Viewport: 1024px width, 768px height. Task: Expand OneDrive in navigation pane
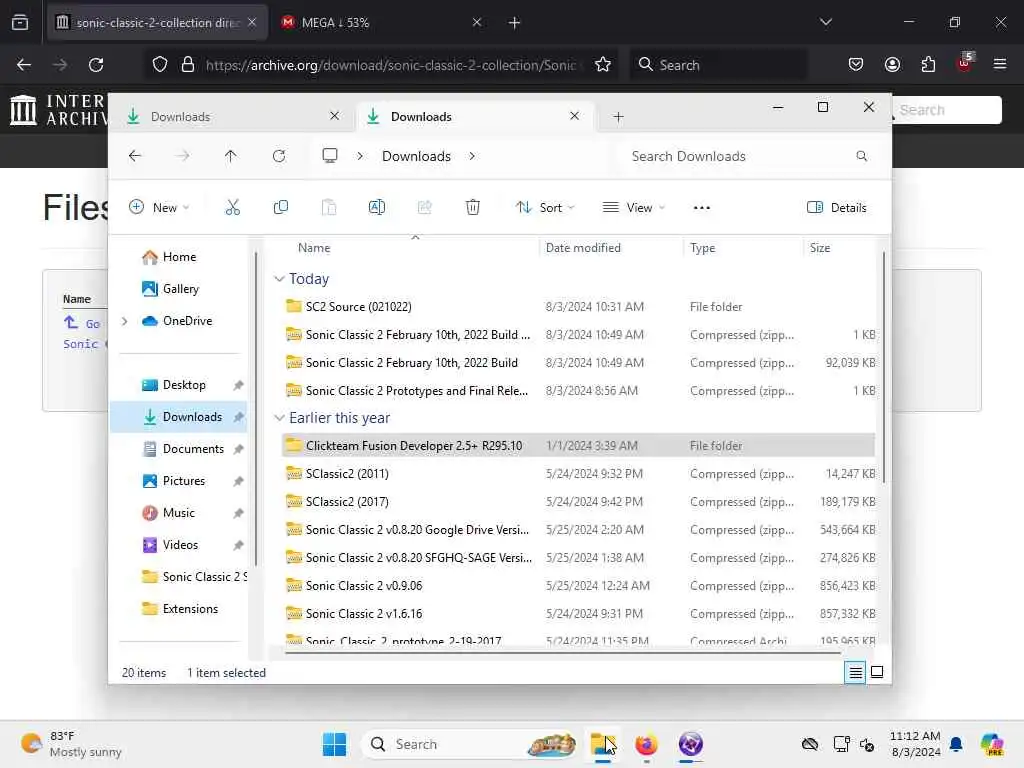tap(125, 321)
